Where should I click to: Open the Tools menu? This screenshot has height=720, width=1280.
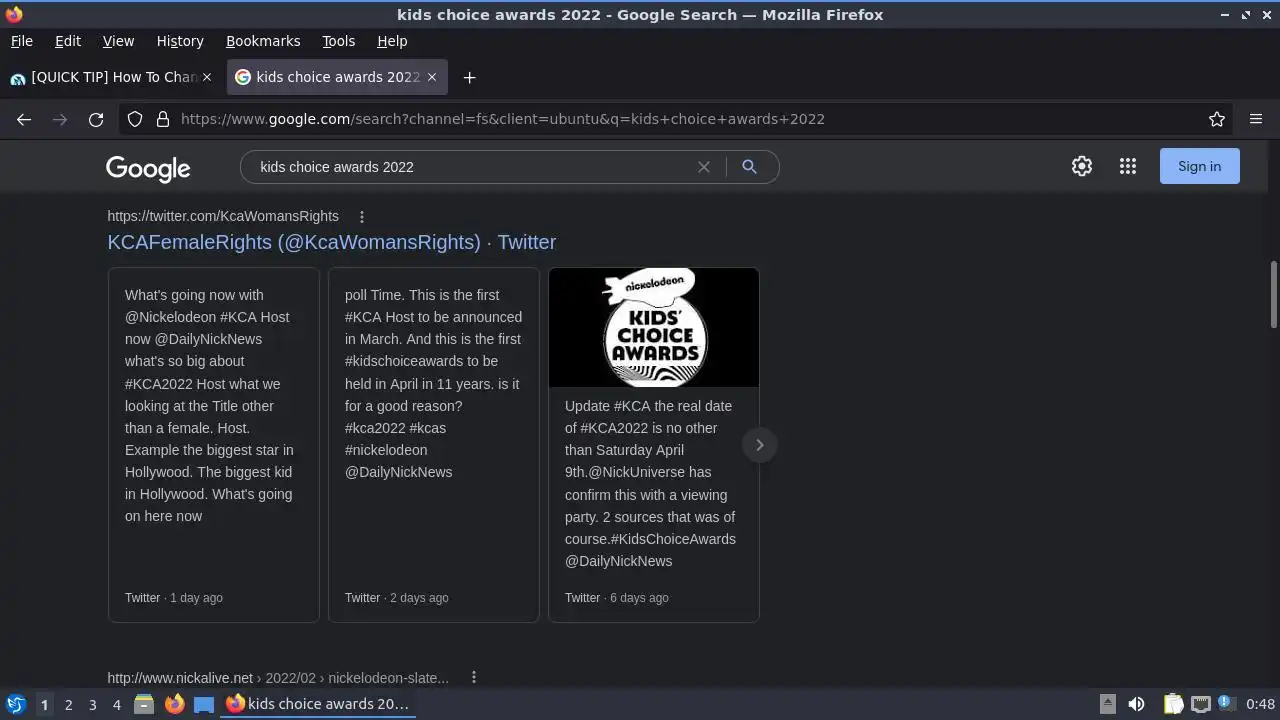(x=339, y=41)
